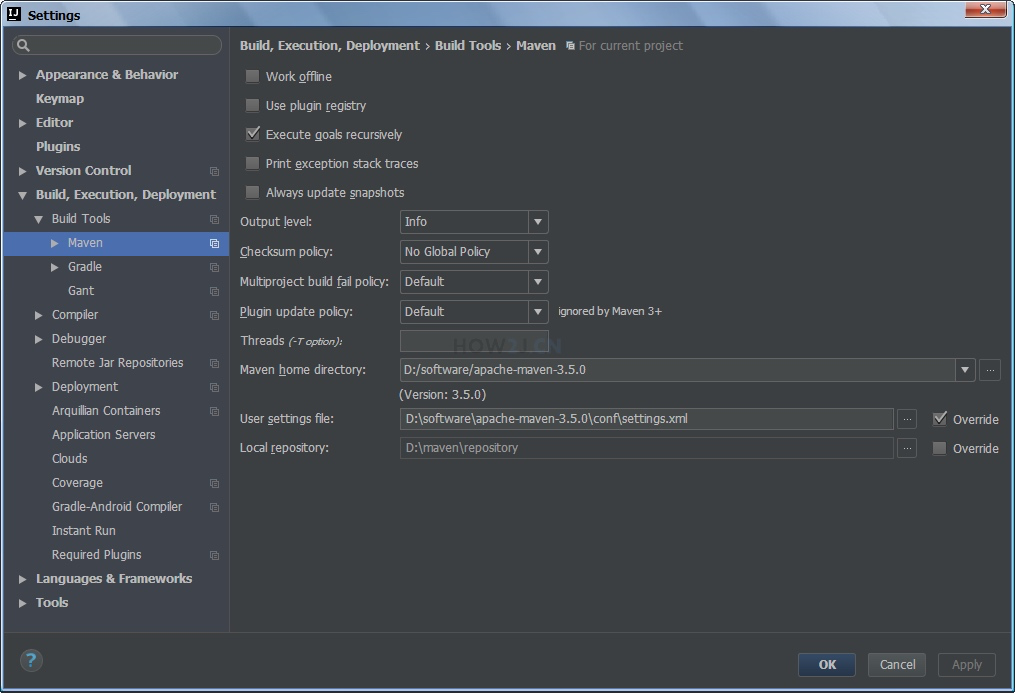Select Keymap in the settings tree
The image size is (1015, 693).
(x=60, y=98)
